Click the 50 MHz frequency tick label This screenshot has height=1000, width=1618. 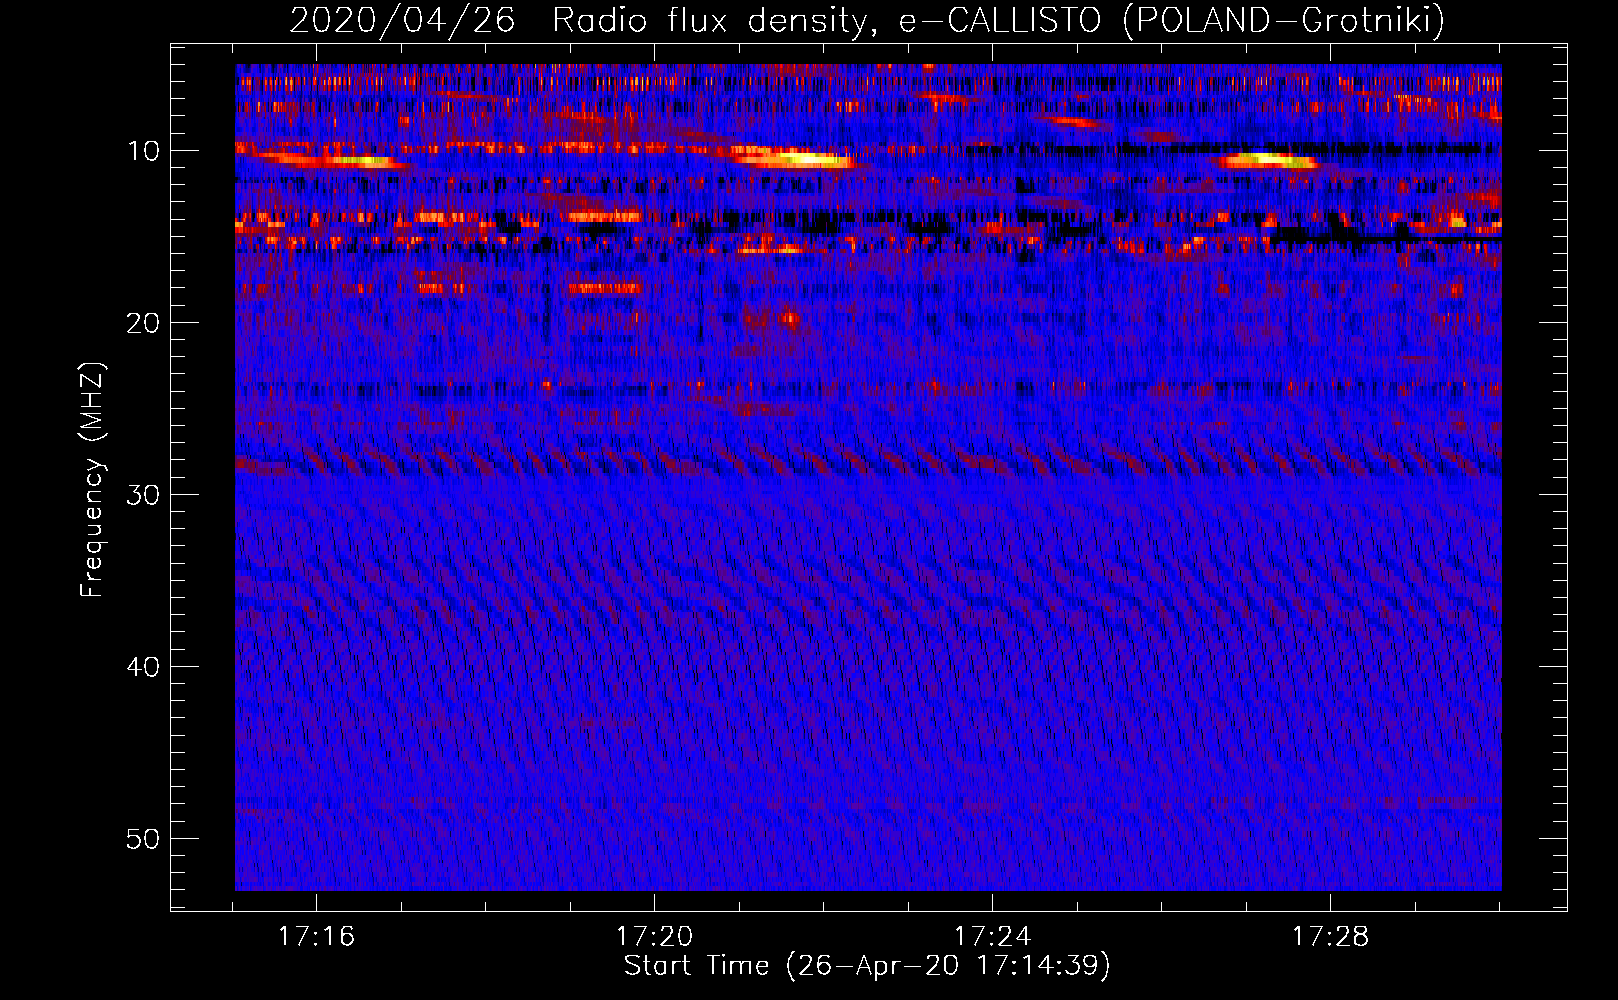coord(144,839)
